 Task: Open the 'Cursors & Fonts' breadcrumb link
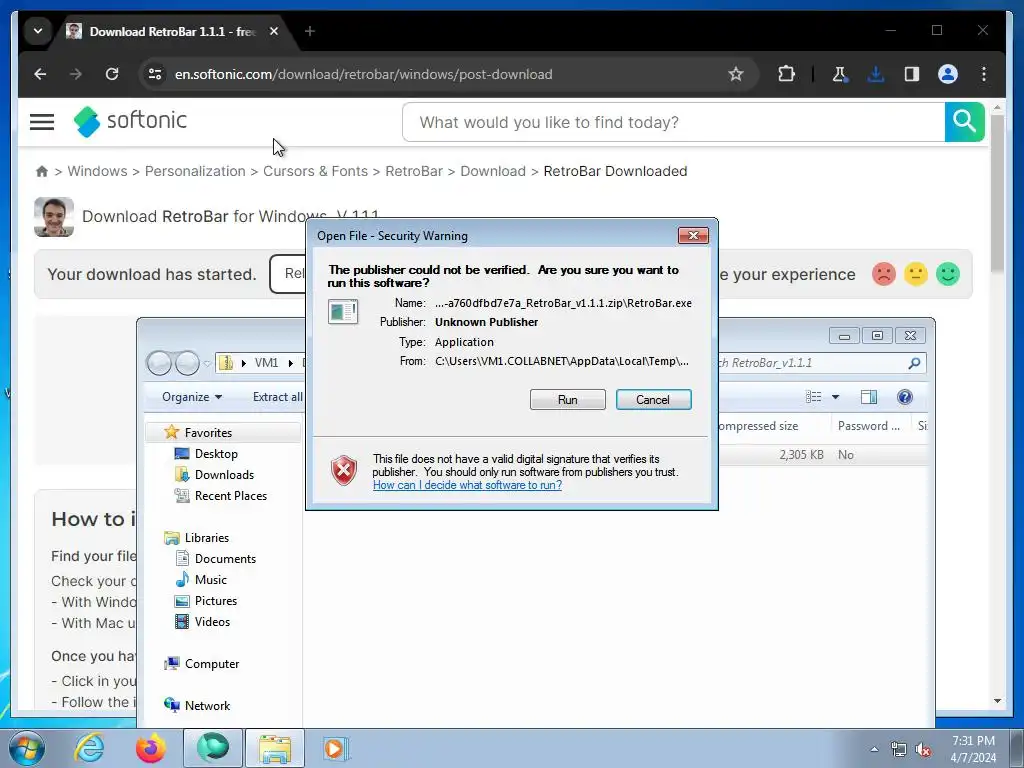[x=315, y=171]
